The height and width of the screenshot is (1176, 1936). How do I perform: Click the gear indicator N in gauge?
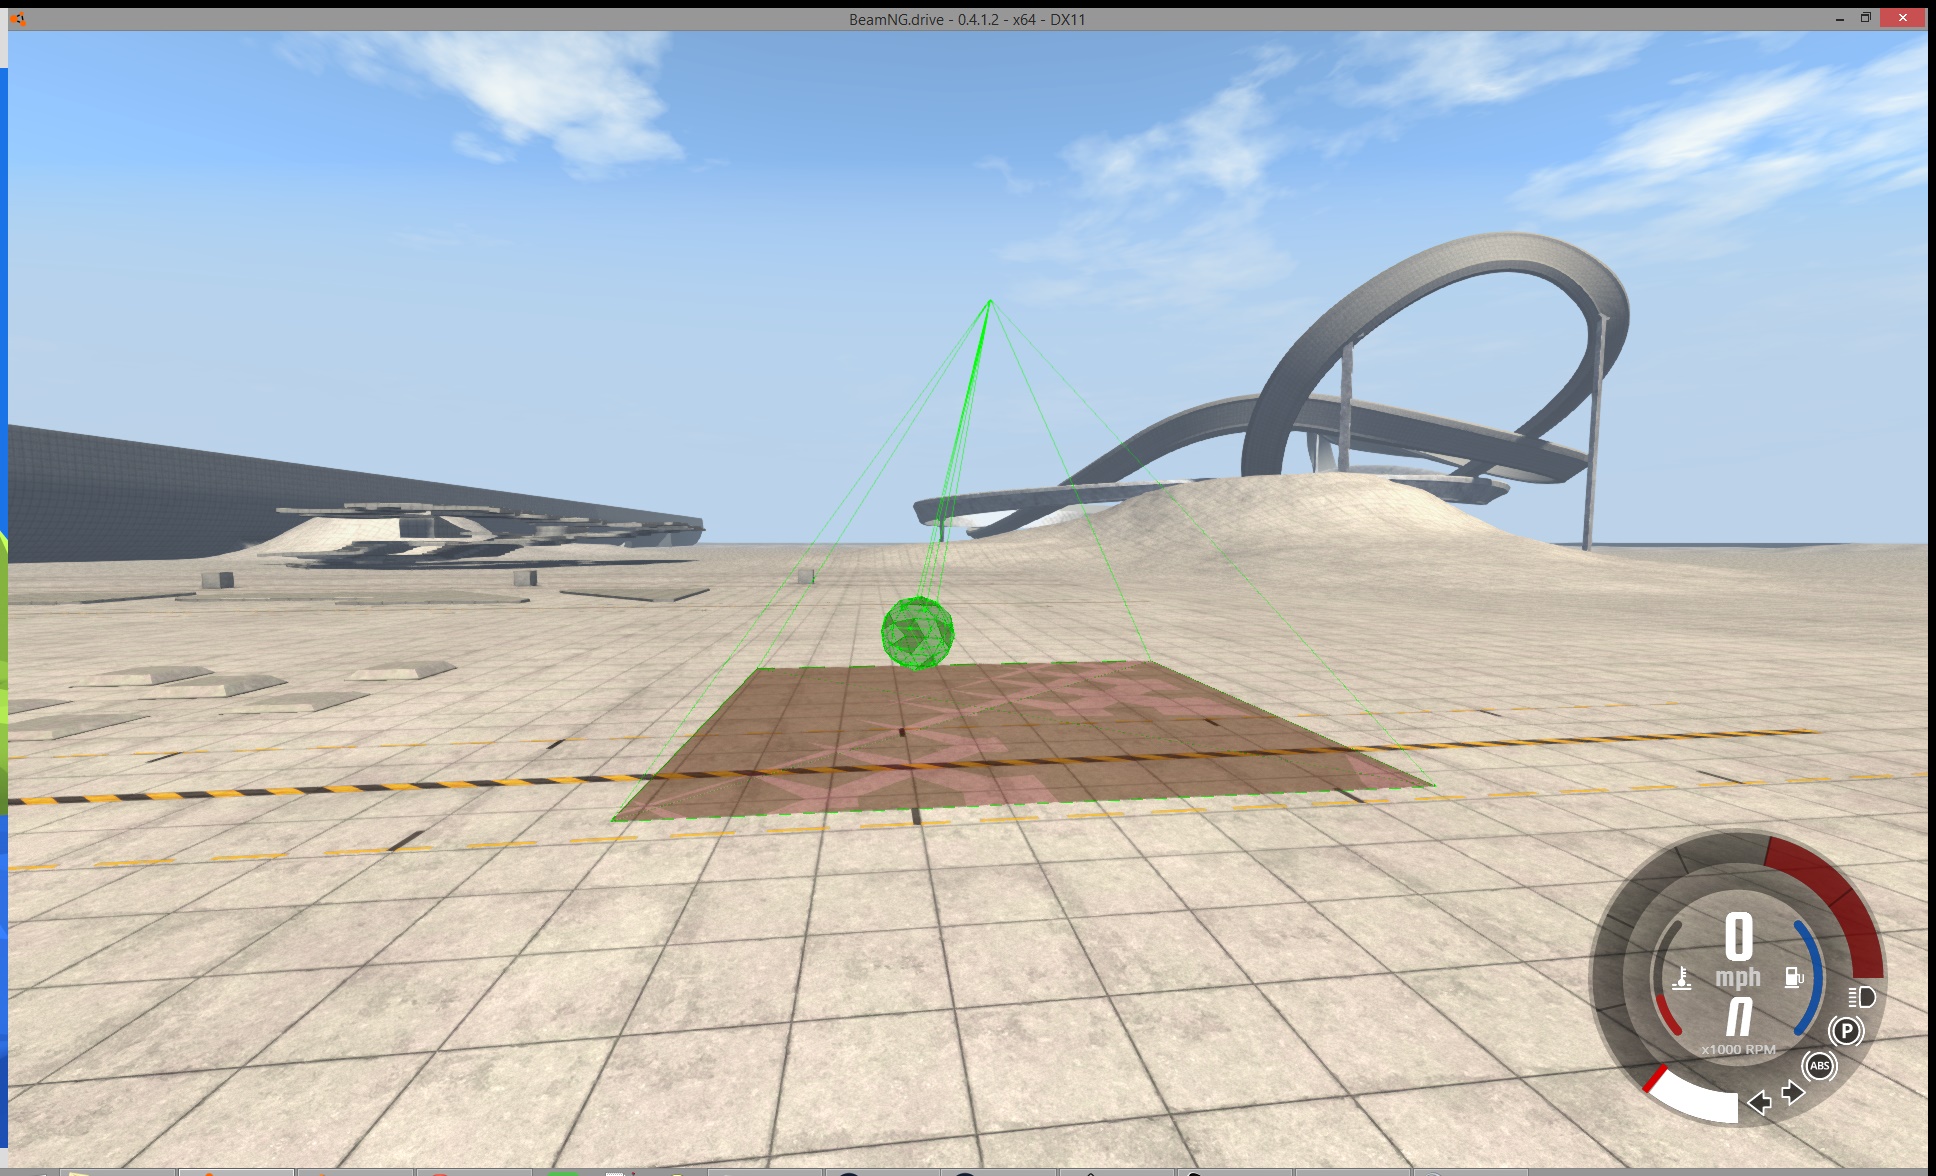click(x=1739, y=1018)
